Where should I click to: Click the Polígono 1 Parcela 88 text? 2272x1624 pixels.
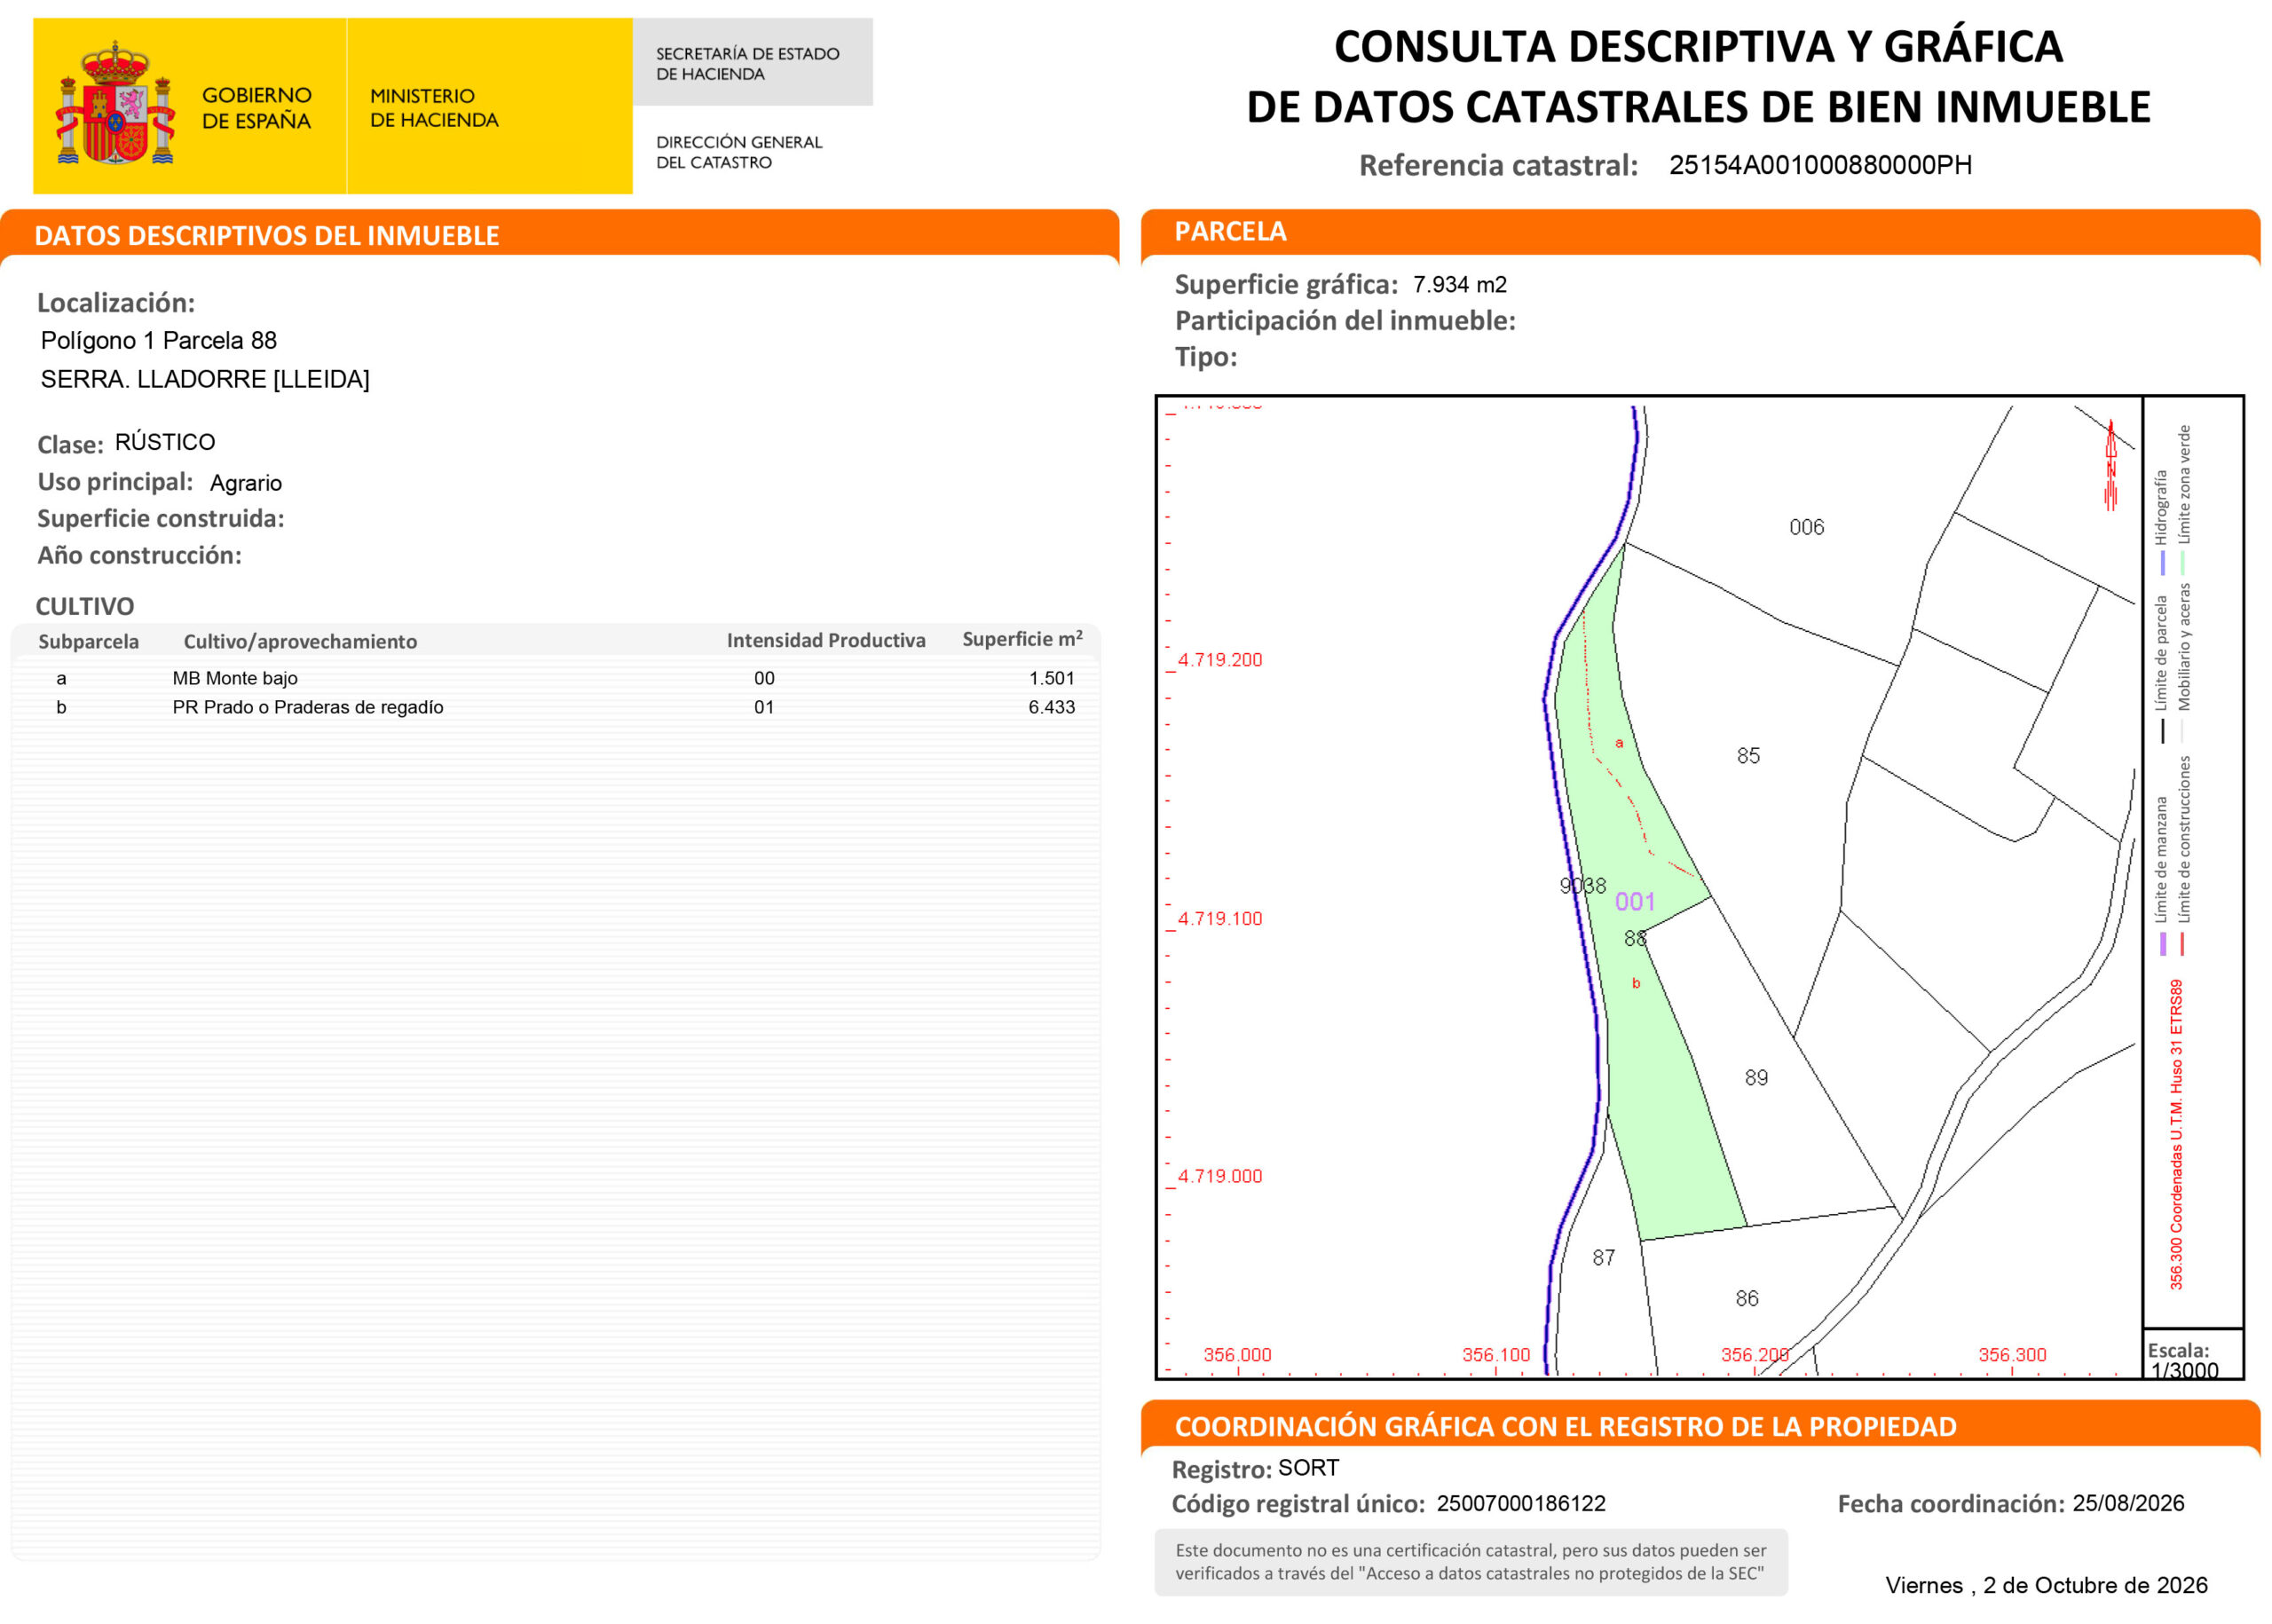pyautogui.click(x=159, y=341)
